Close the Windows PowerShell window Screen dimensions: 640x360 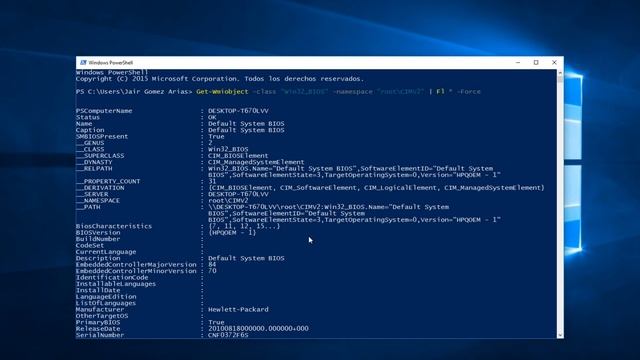(554, 62)
